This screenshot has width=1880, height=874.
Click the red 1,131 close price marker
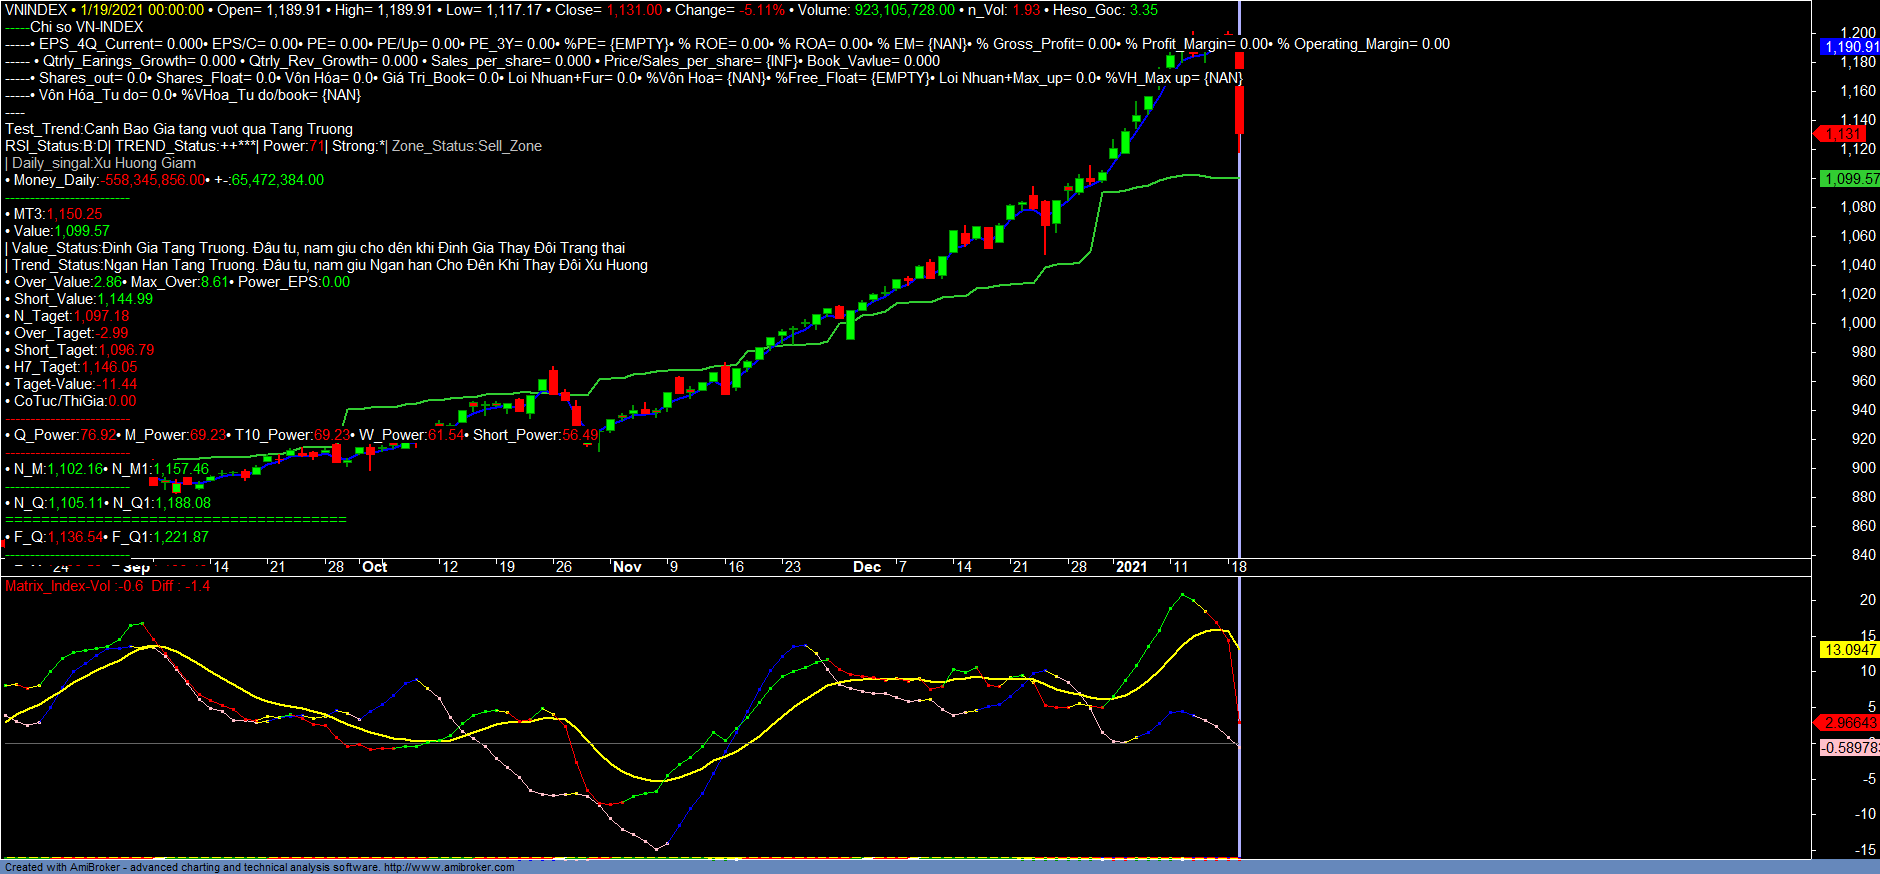tap(1841, 134)
